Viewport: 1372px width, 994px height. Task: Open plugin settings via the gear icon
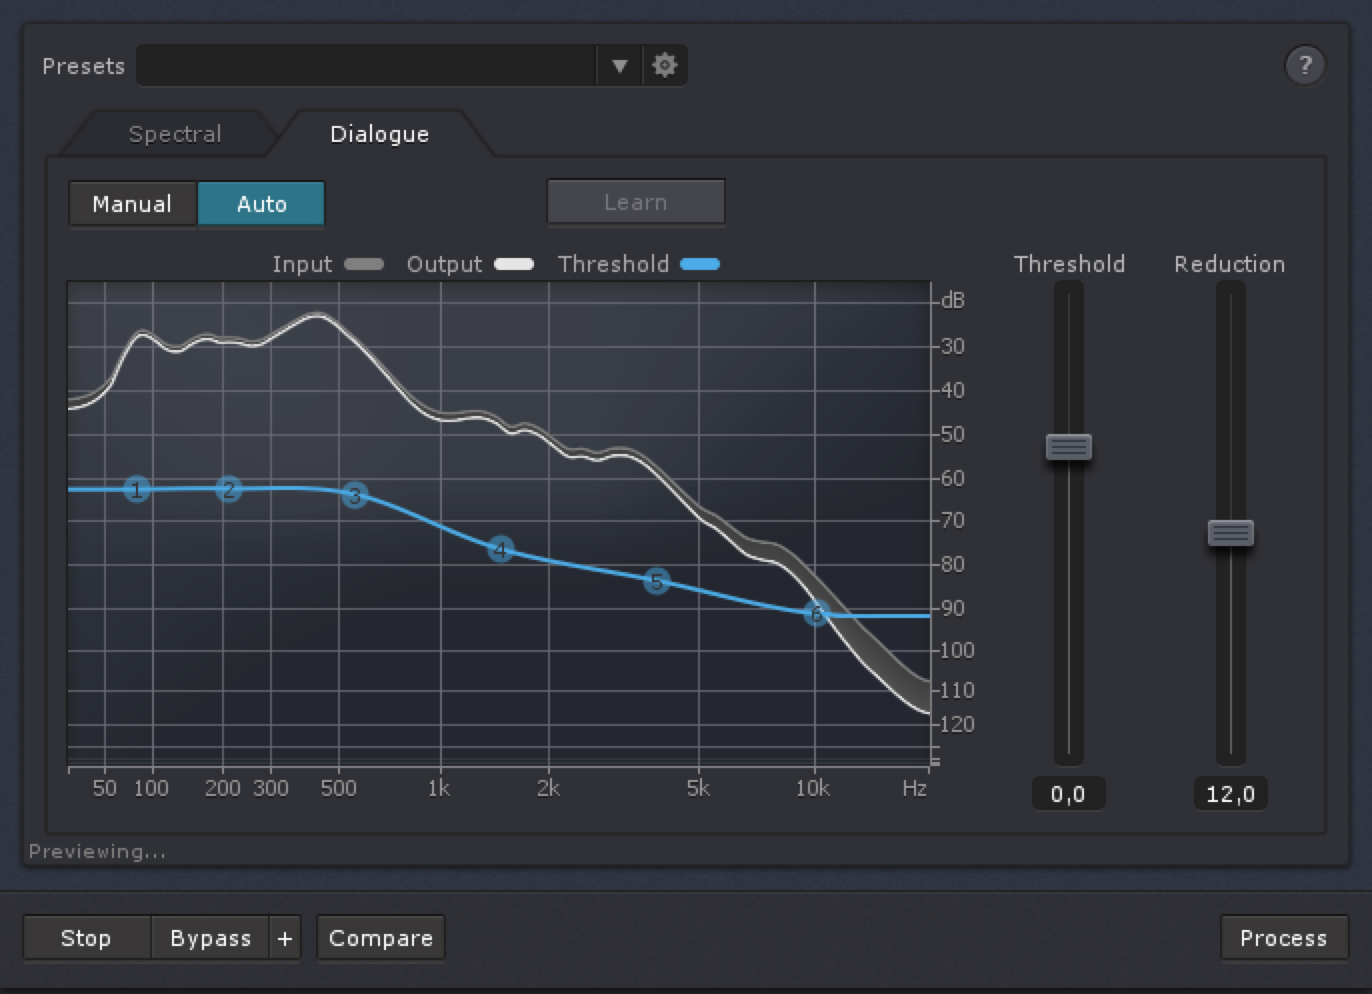[664, 65]
